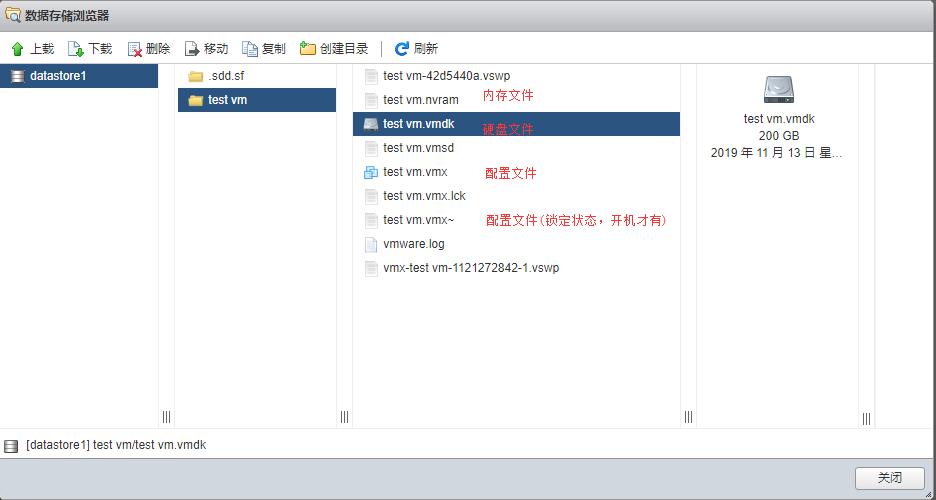
Task: Select datastore1 in the left pane
Action: tap(58, 76)
